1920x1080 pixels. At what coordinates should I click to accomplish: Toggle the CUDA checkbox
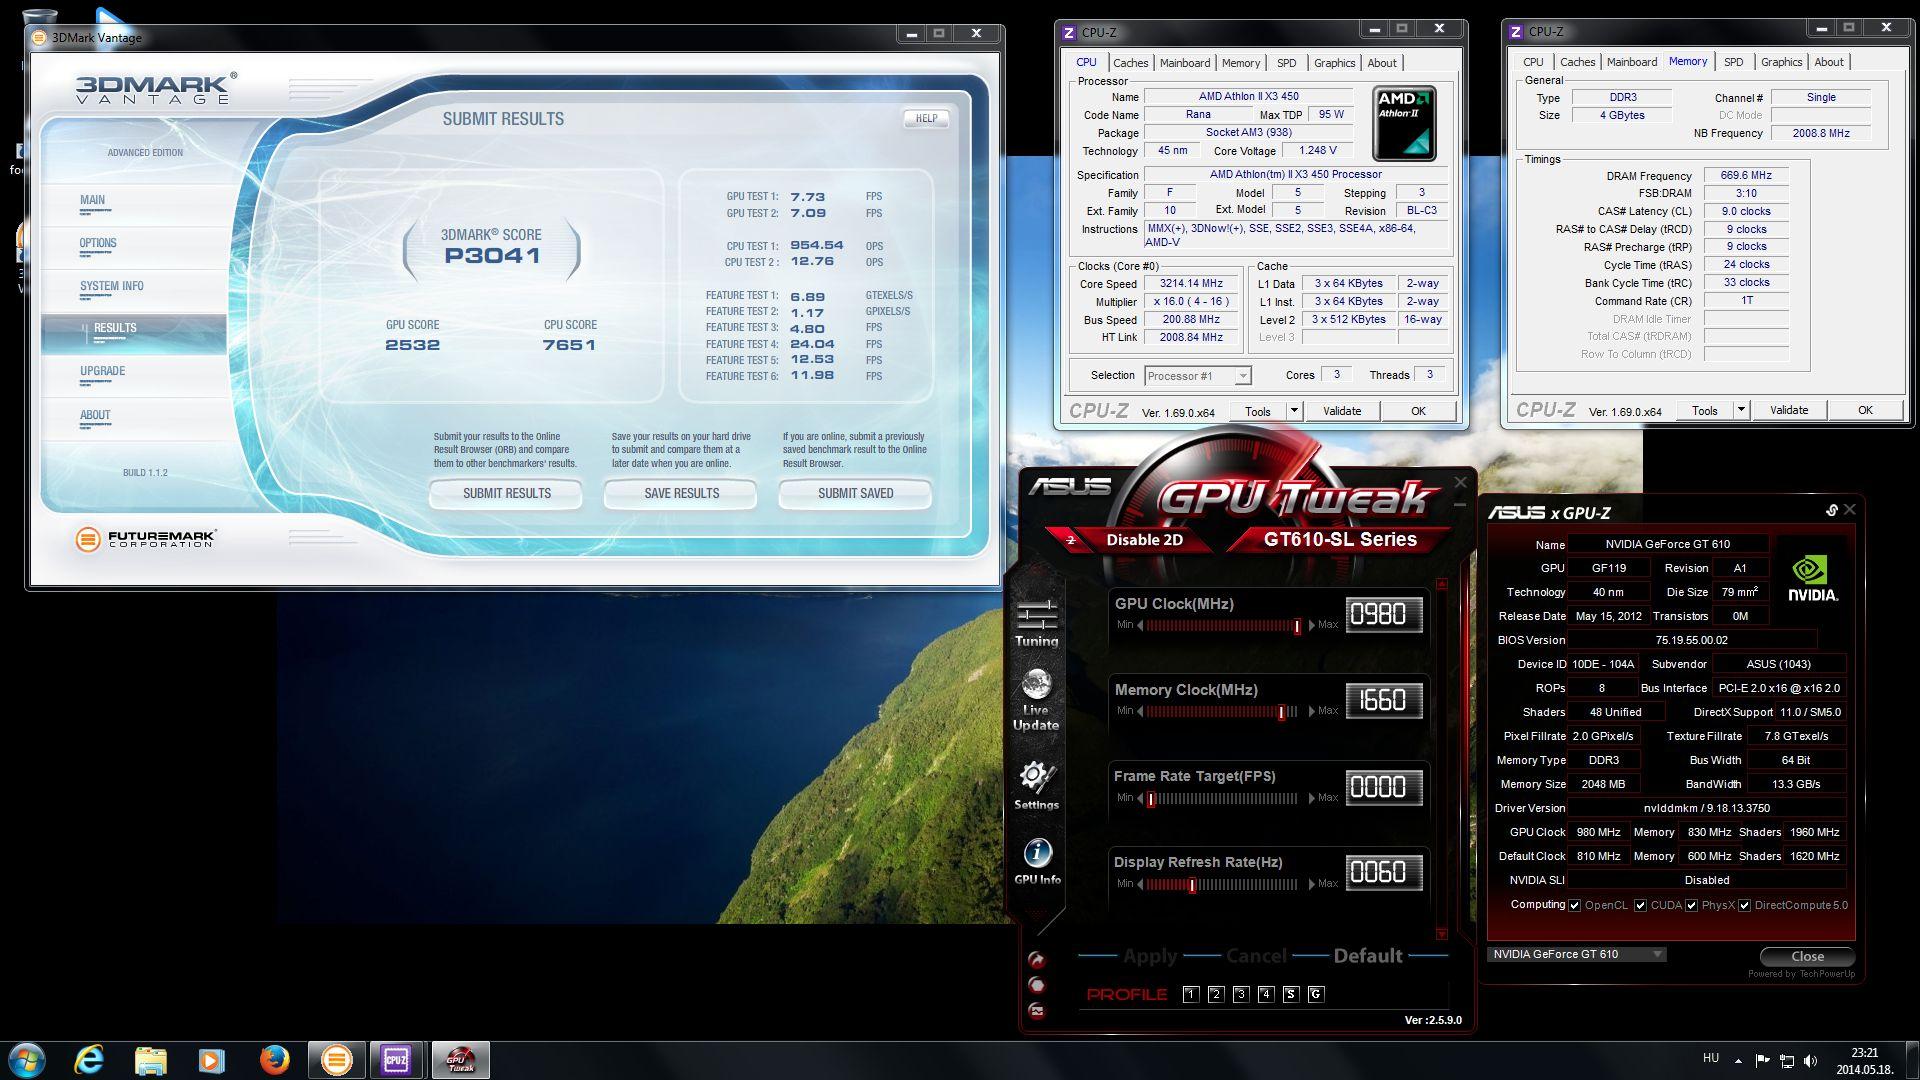(x=1640, y=905)
